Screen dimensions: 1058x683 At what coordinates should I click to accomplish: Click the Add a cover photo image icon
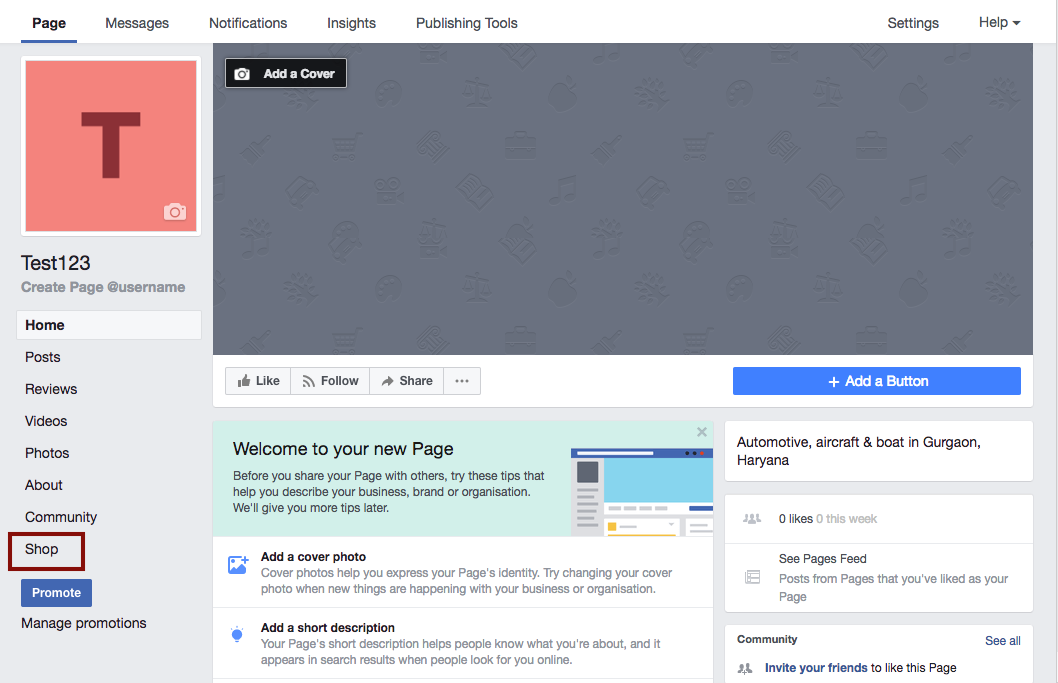238,565
